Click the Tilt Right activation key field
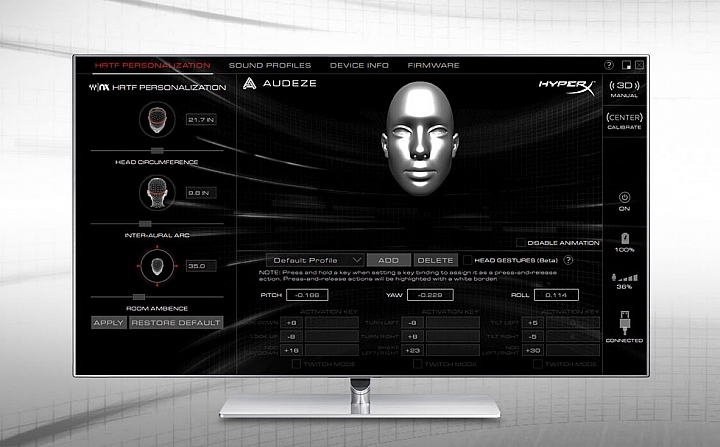 click(573, 336)
